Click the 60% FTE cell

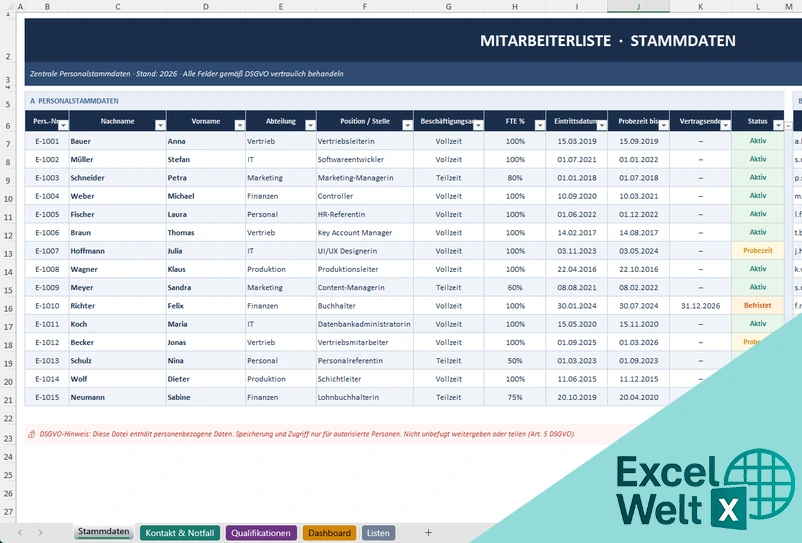point(515,288)
